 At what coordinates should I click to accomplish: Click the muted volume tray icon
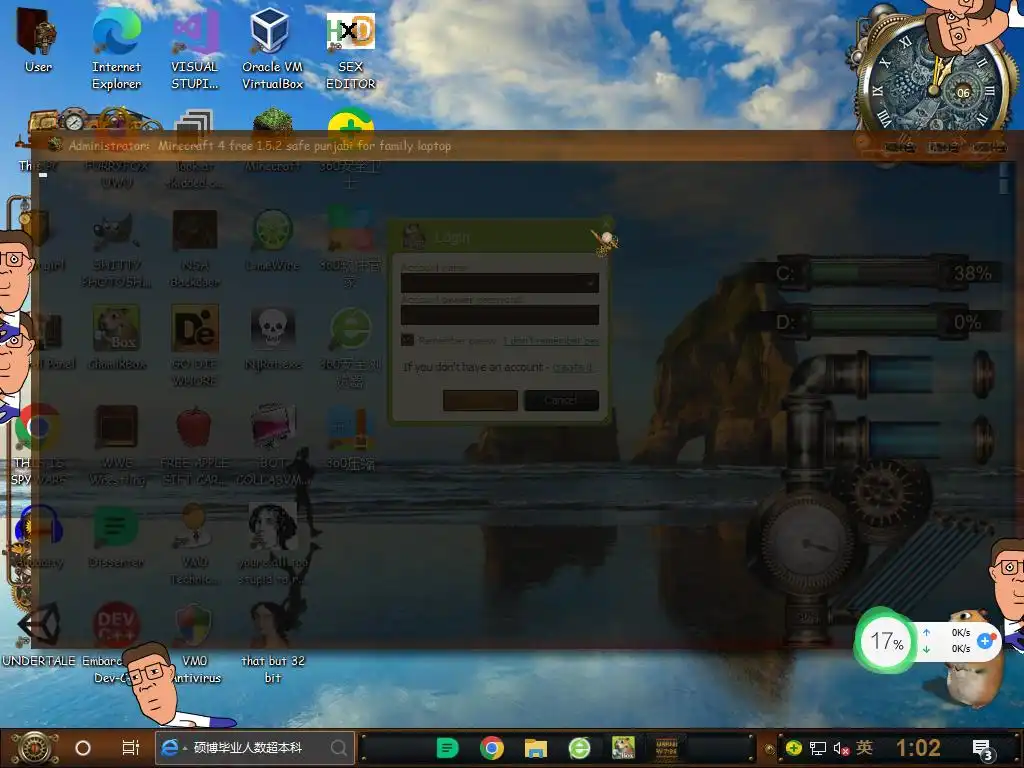[x=840, y=748]
